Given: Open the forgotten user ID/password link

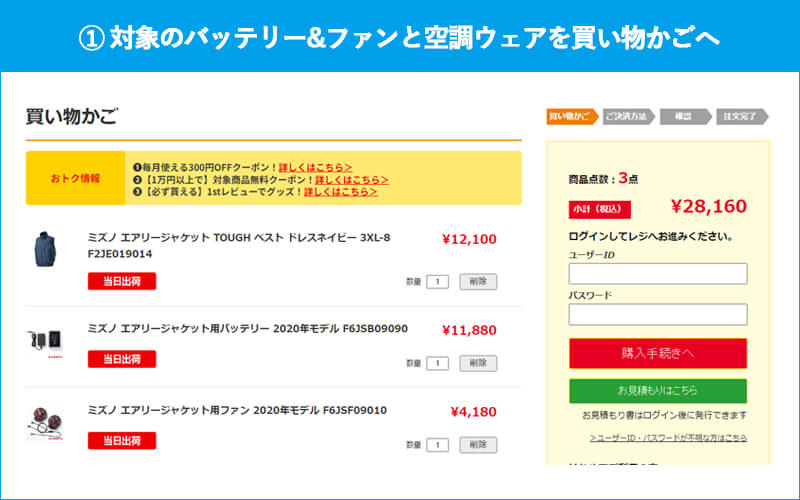Looking at the screenshot, I should click(x=668, y=438).
